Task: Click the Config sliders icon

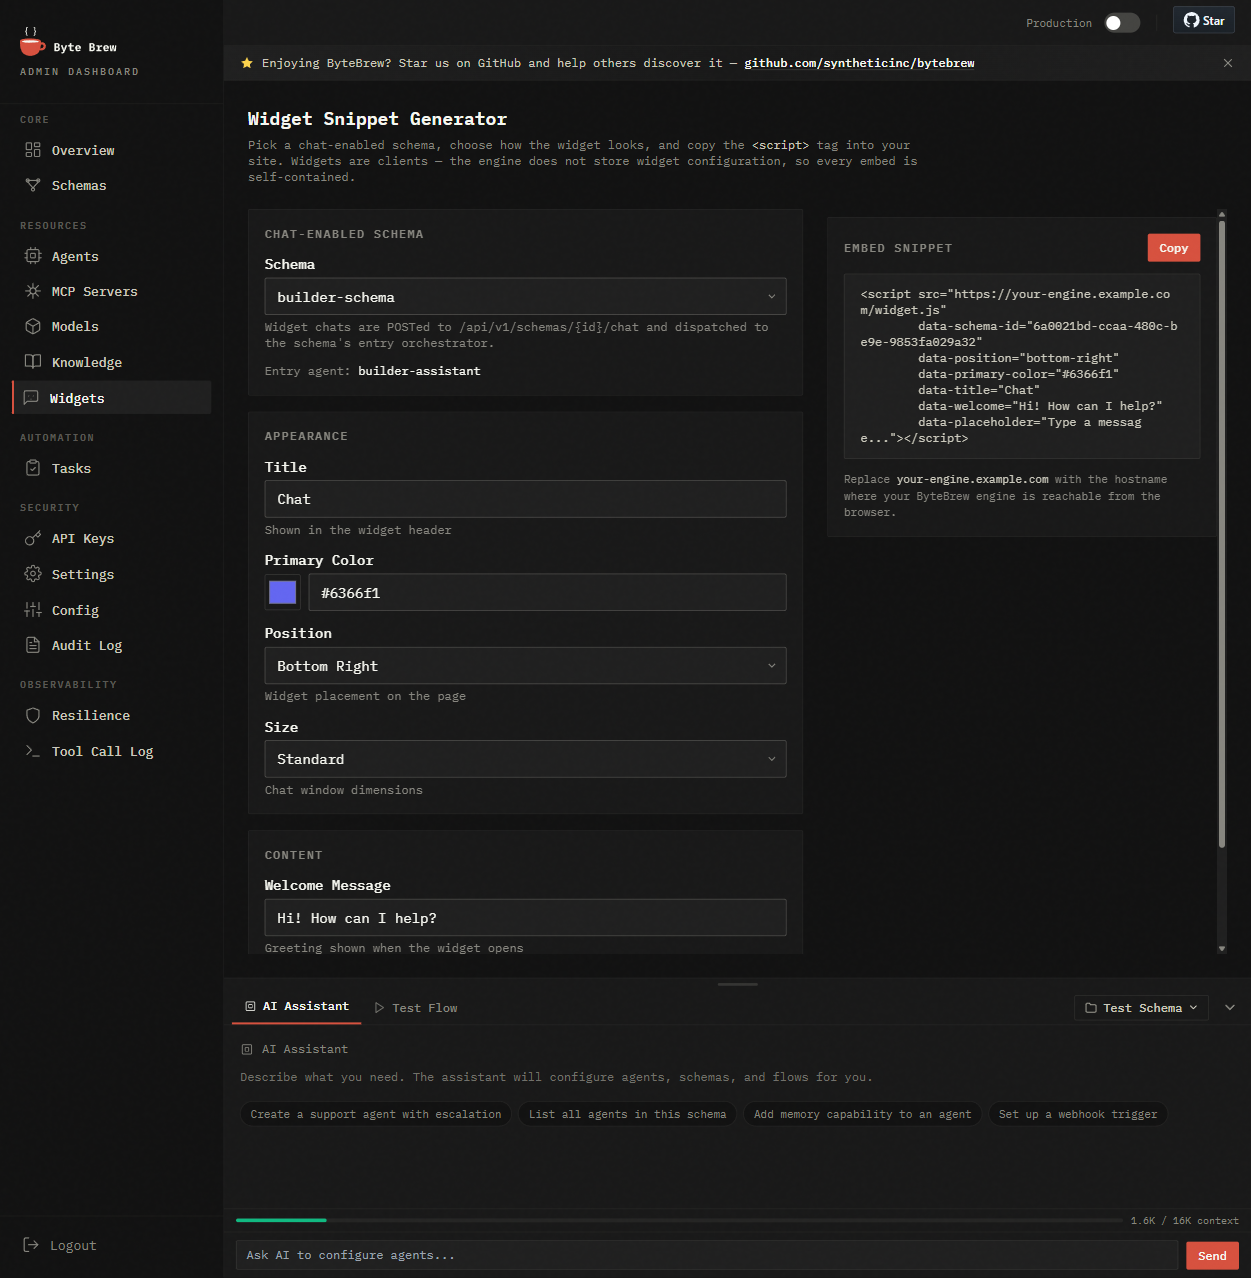Action: coord(33,610)
